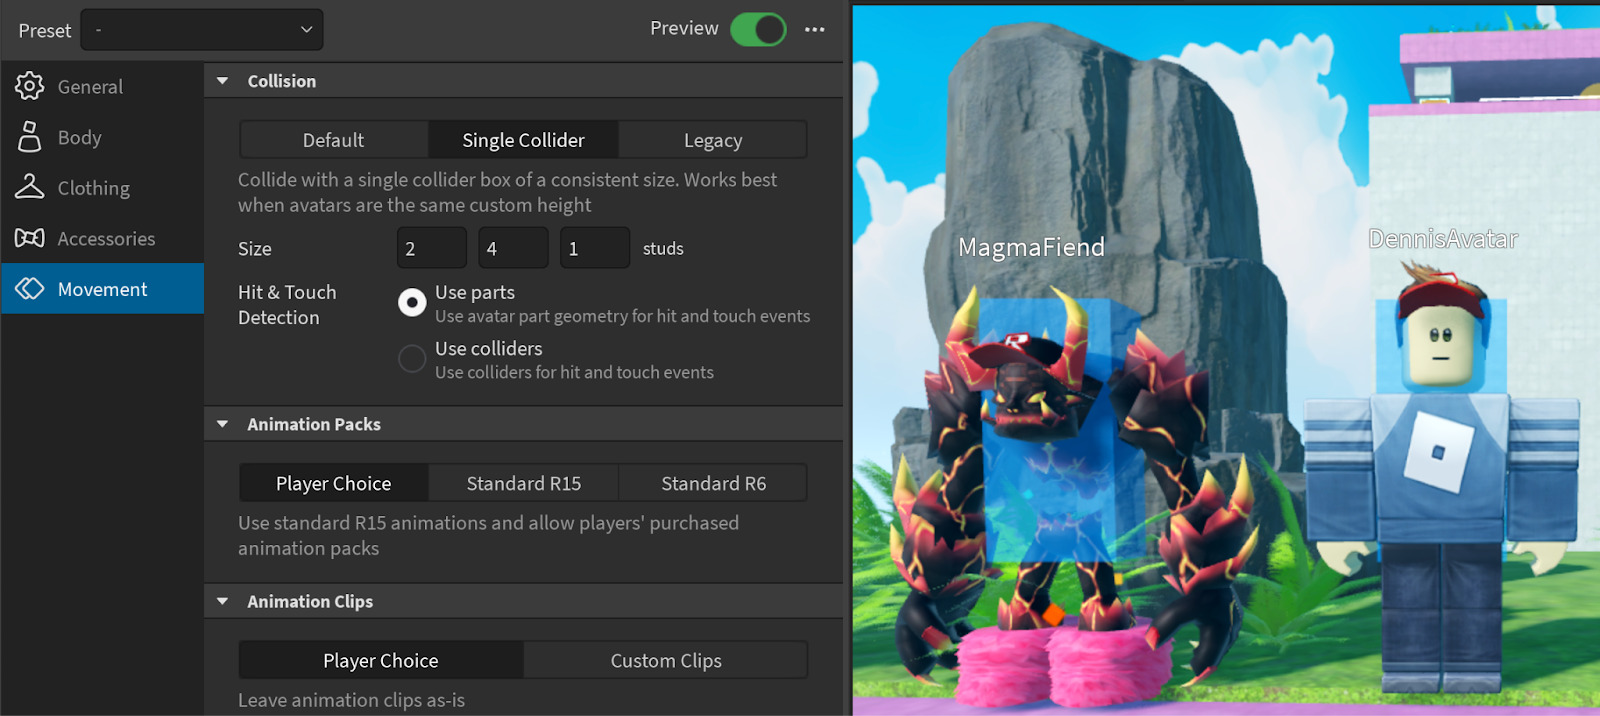1600x716 pixels.
Task: Click the Size label
Action: (255, 249)
